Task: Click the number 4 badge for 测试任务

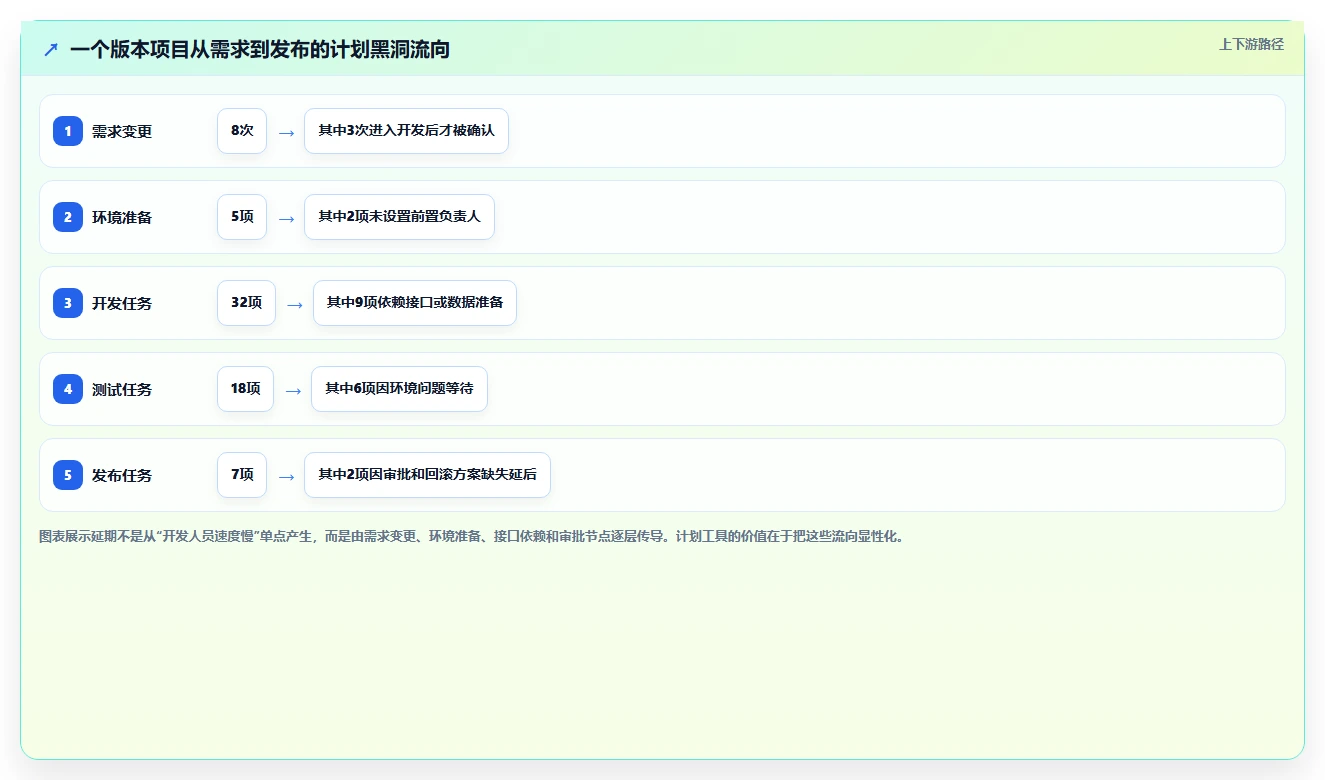Action: pos(68,389)
